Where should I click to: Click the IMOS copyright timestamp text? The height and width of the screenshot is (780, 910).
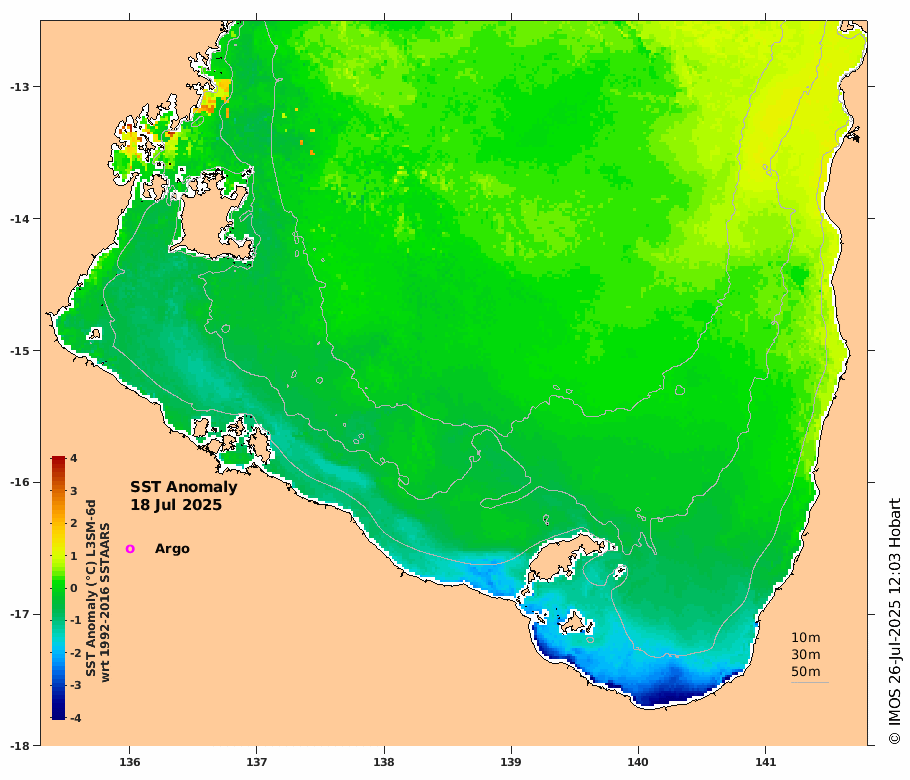point(894,621)
